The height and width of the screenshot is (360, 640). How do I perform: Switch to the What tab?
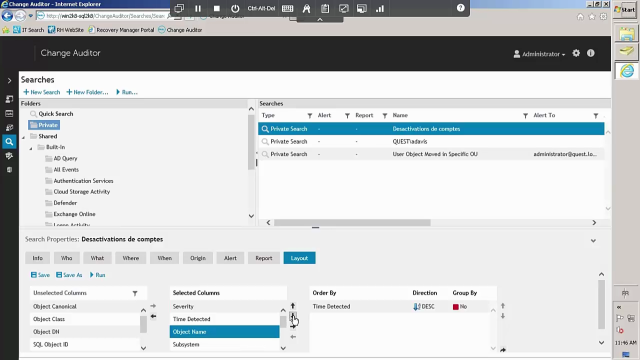[x=97, y=258]
